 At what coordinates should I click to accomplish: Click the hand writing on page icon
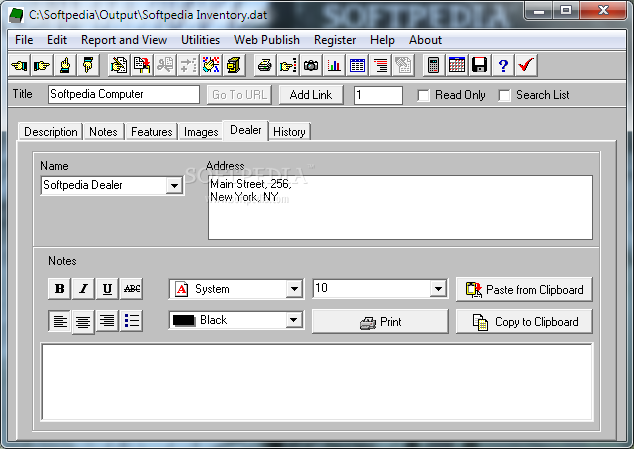[x=119, y=65]
